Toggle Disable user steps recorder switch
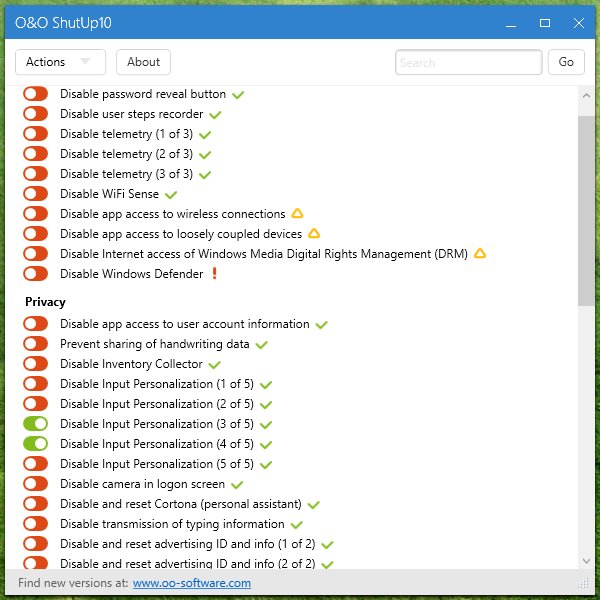This screenshot has height=600, width=600. [x=36, y=114]
